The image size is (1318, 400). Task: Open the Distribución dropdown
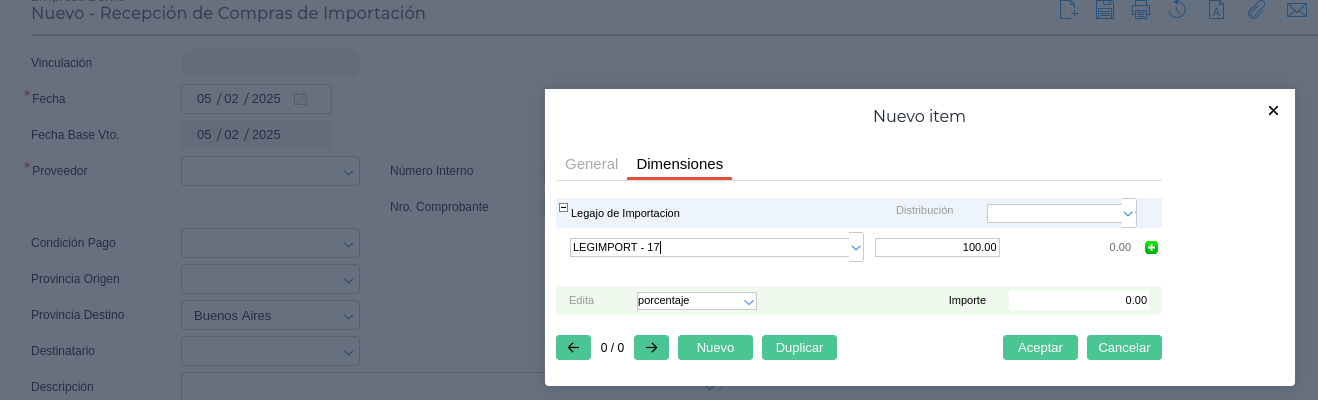(1128, 213)
